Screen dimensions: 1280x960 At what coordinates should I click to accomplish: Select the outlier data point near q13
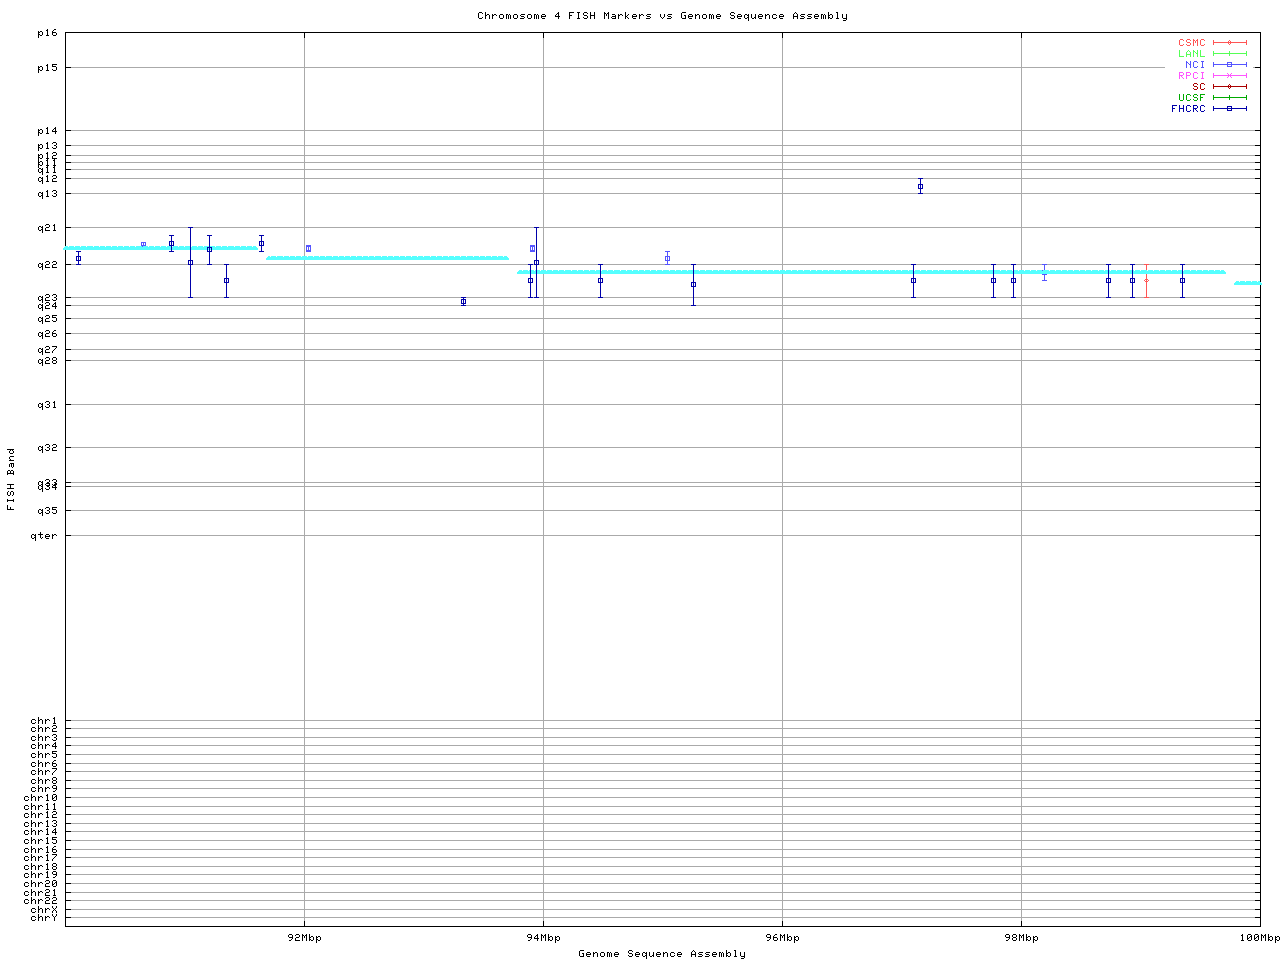920,186
